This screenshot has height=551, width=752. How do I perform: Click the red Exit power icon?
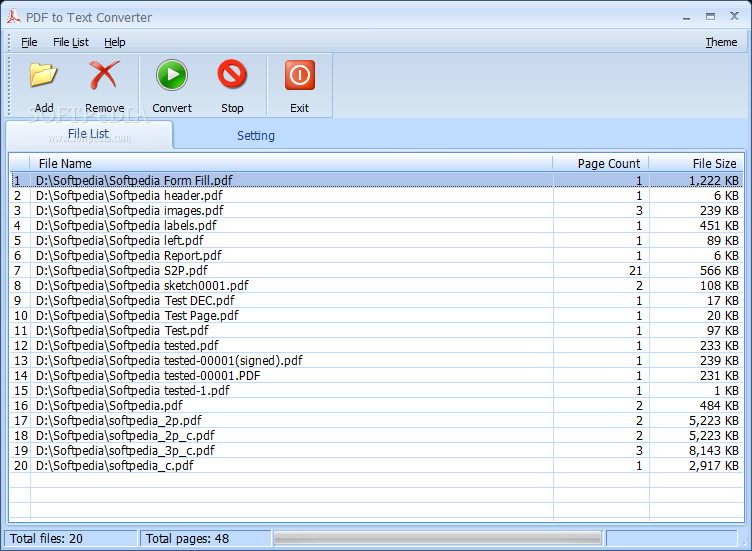(x=300, y=75)
